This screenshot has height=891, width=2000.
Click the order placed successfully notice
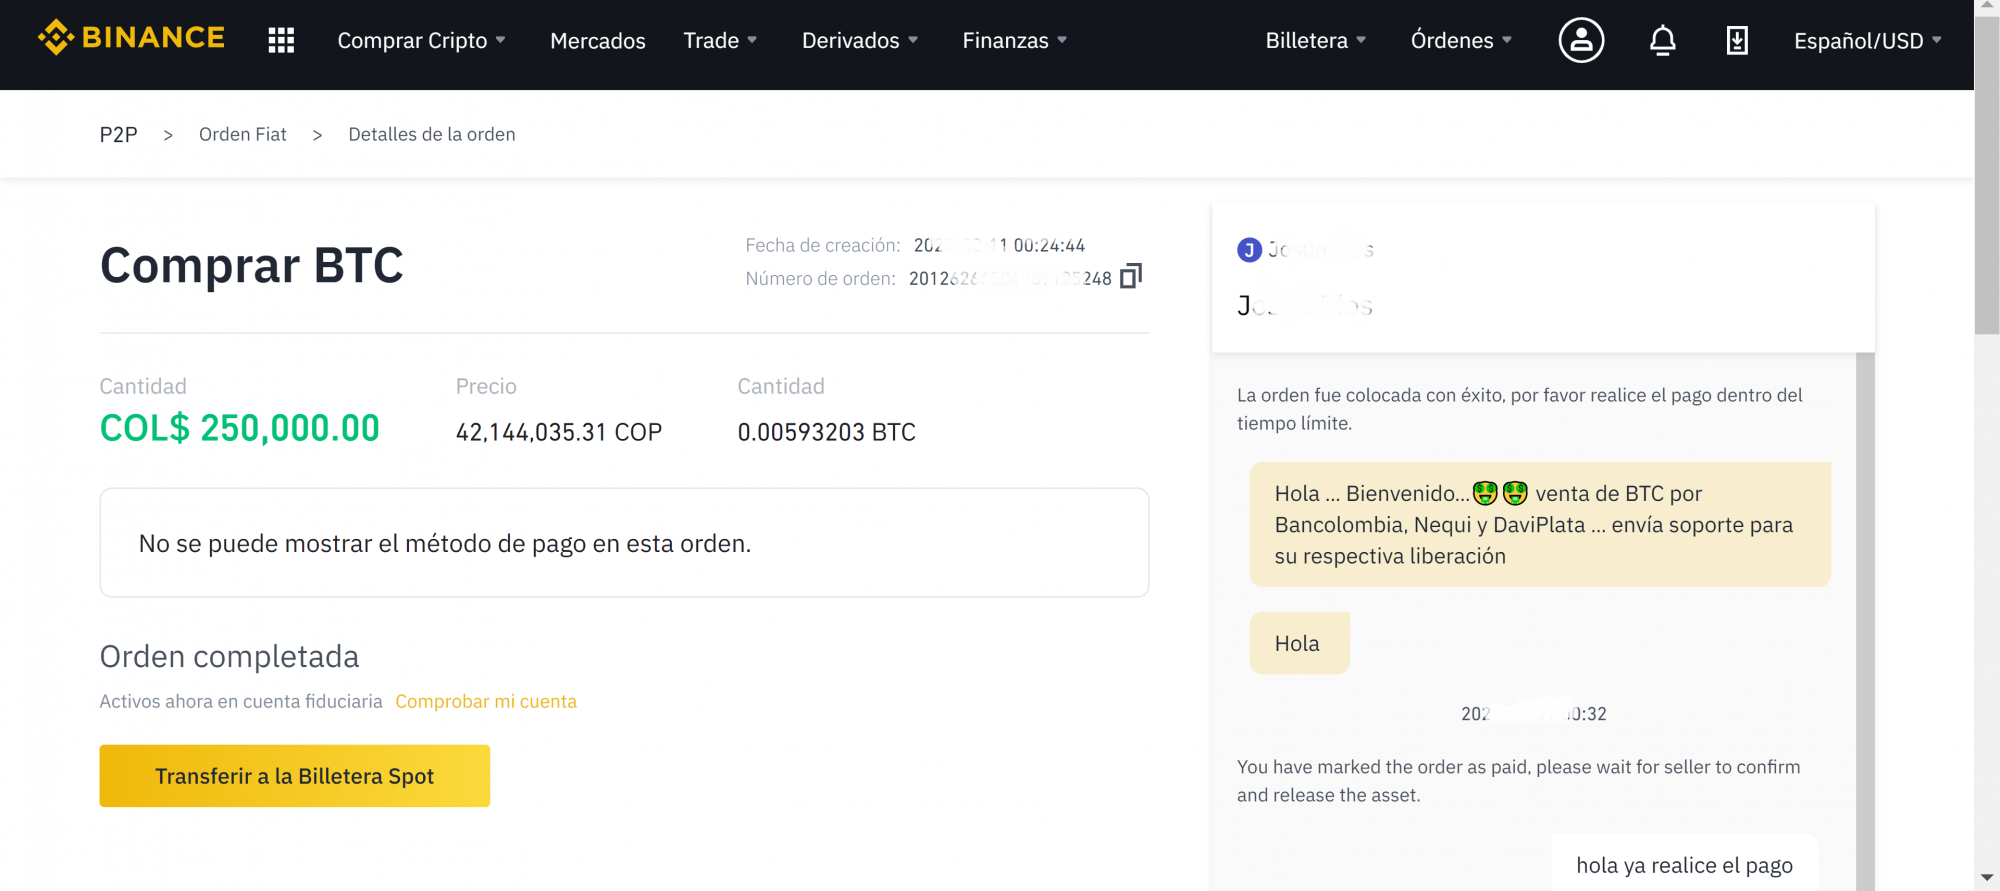(1520, 409)
